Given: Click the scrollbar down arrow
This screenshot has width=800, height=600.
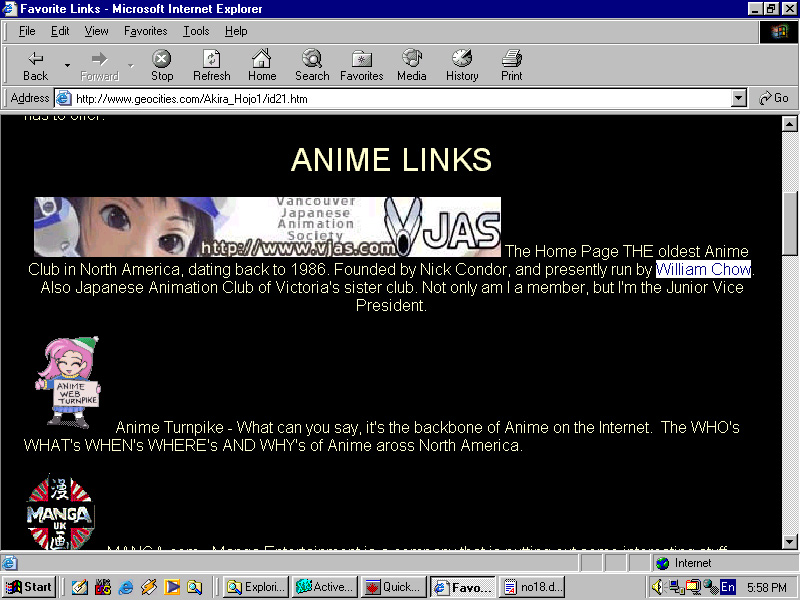Looking at the screenshot, I should click(x=789, y=542).
